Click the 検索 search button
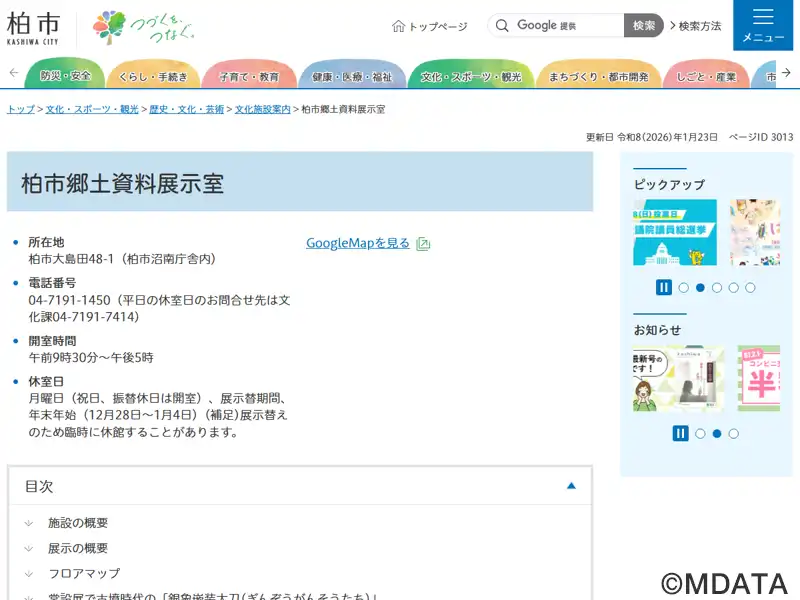 [x=643, y=26]
